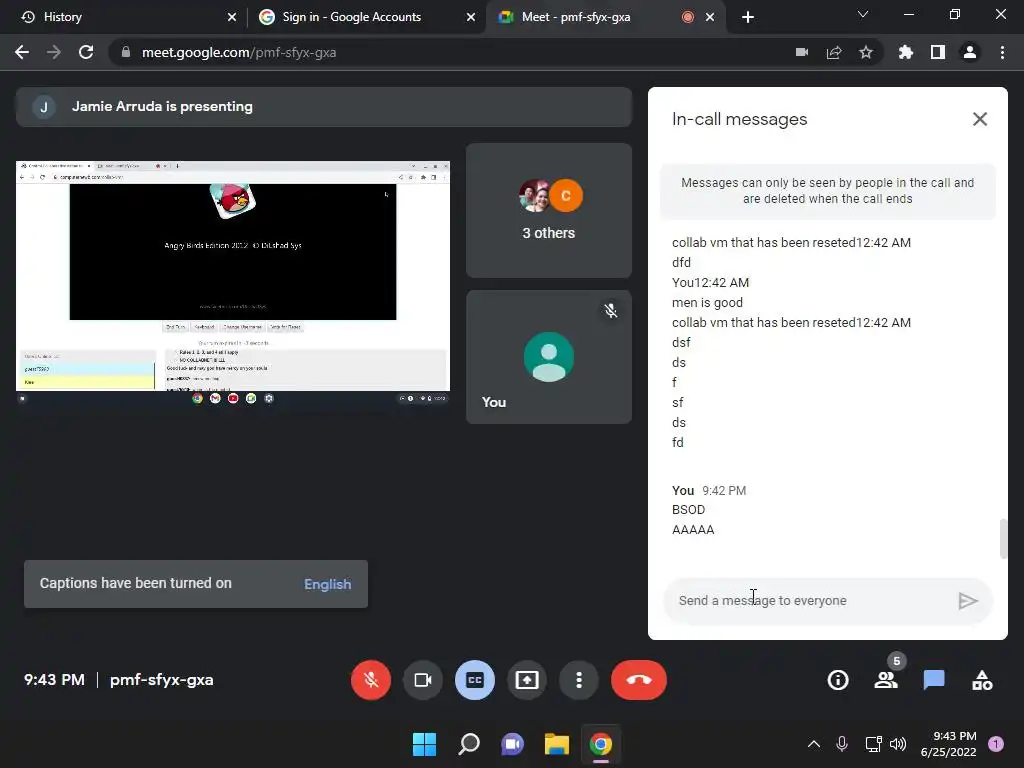Viewport: 1024px width, 768px height.
Task: Show the participants people icon
Action: 886,680
